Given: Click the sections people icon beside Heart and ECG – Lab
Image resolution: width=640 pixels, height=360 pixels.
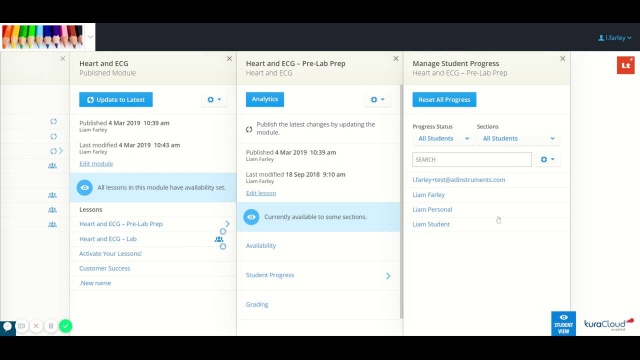Looking at the screenshot, I should click(x=219, y=239).
